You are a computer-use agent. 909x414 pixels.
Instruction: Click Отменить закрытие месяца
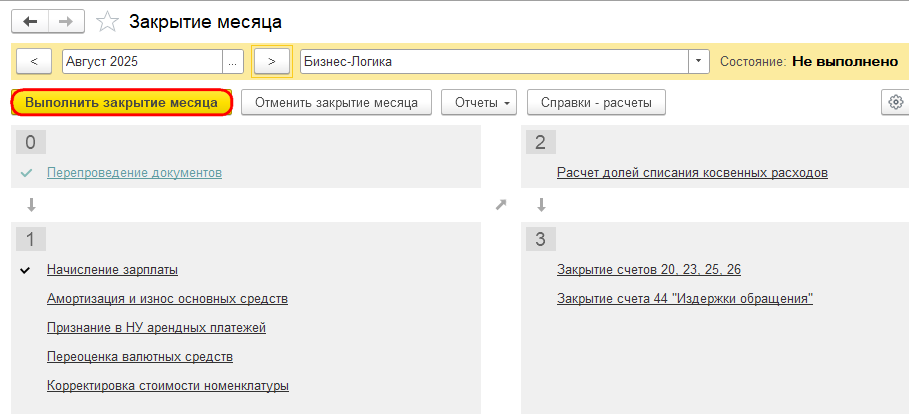337,103
